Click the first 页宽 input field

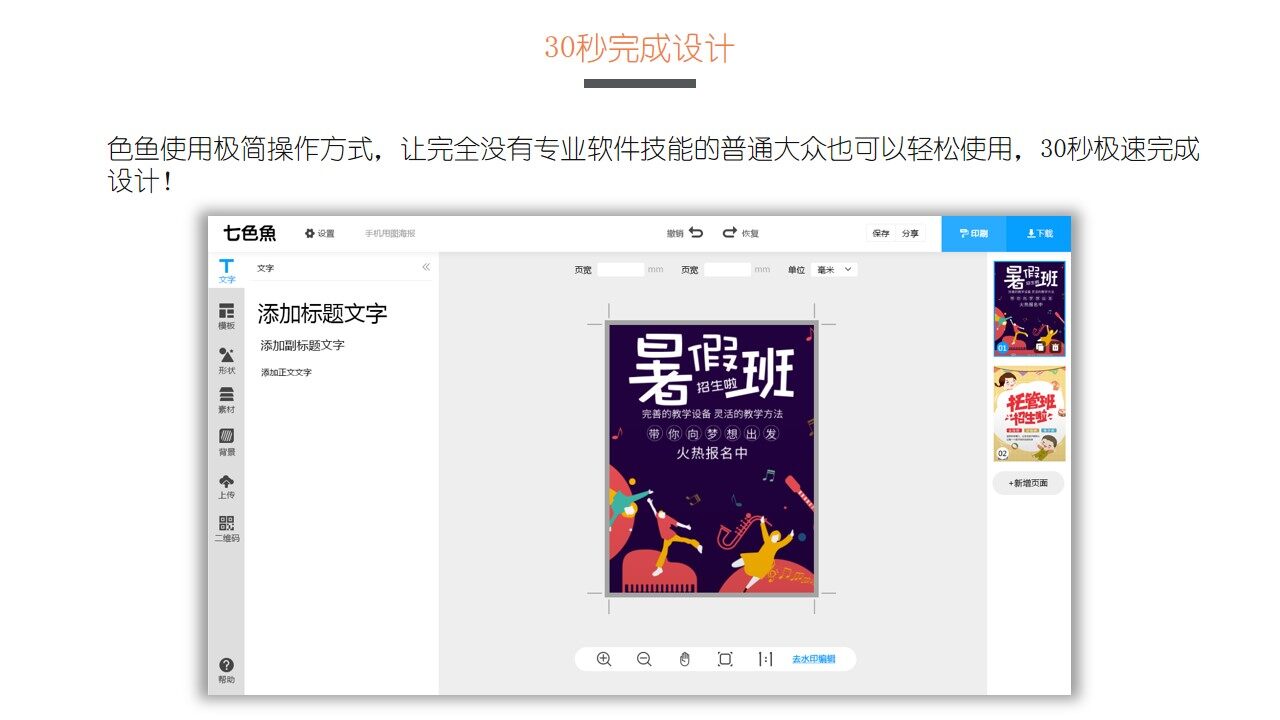pyautogui.click(x=620, y=270)
